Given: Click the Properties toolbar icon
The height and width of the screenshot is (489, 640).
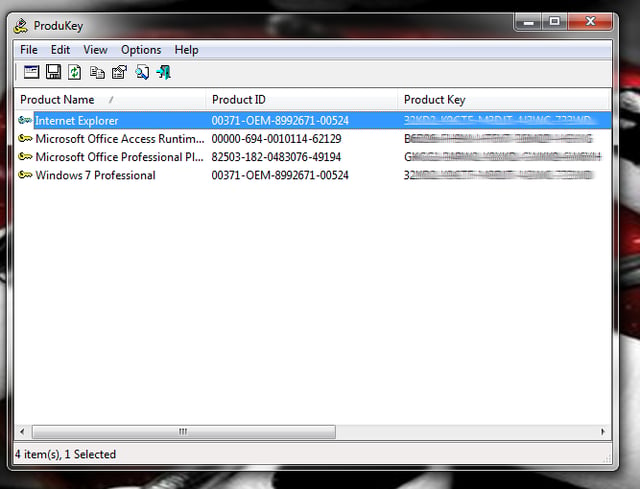Looking at the screenshot, I should tap(119, 73).
